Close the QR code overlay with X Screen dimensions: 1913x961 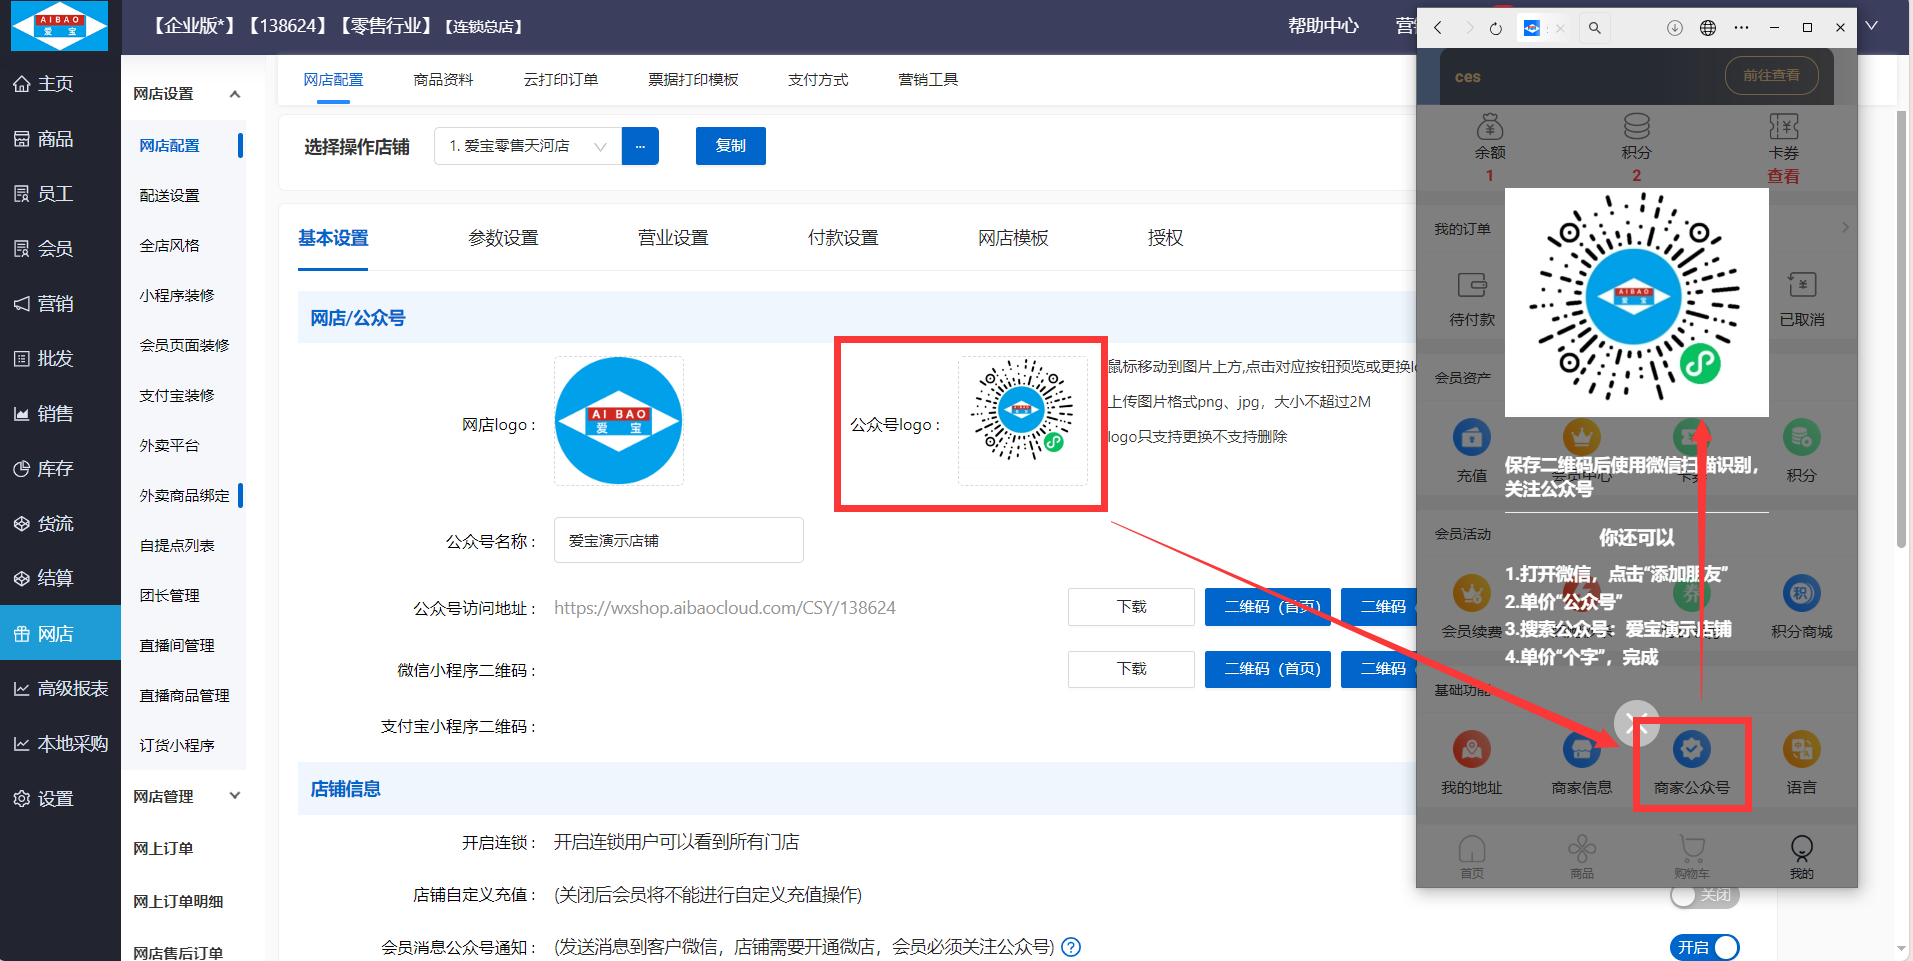tap(1636, 723)
